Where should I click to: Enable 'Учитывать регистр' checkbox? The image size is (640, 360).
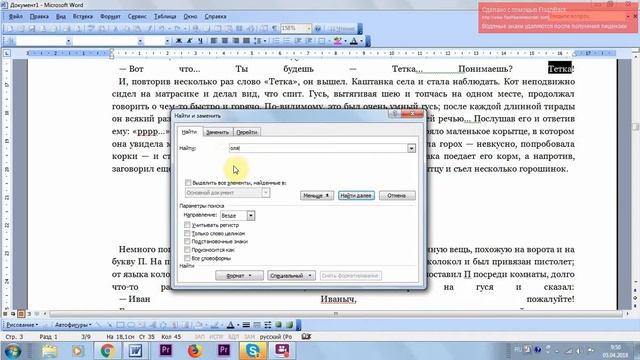(x=187, y=225)
